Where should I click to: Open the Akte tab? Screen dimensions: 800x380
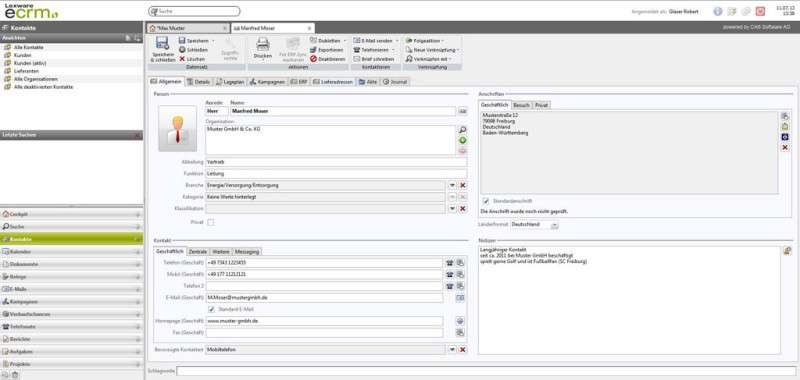(368, 81)
